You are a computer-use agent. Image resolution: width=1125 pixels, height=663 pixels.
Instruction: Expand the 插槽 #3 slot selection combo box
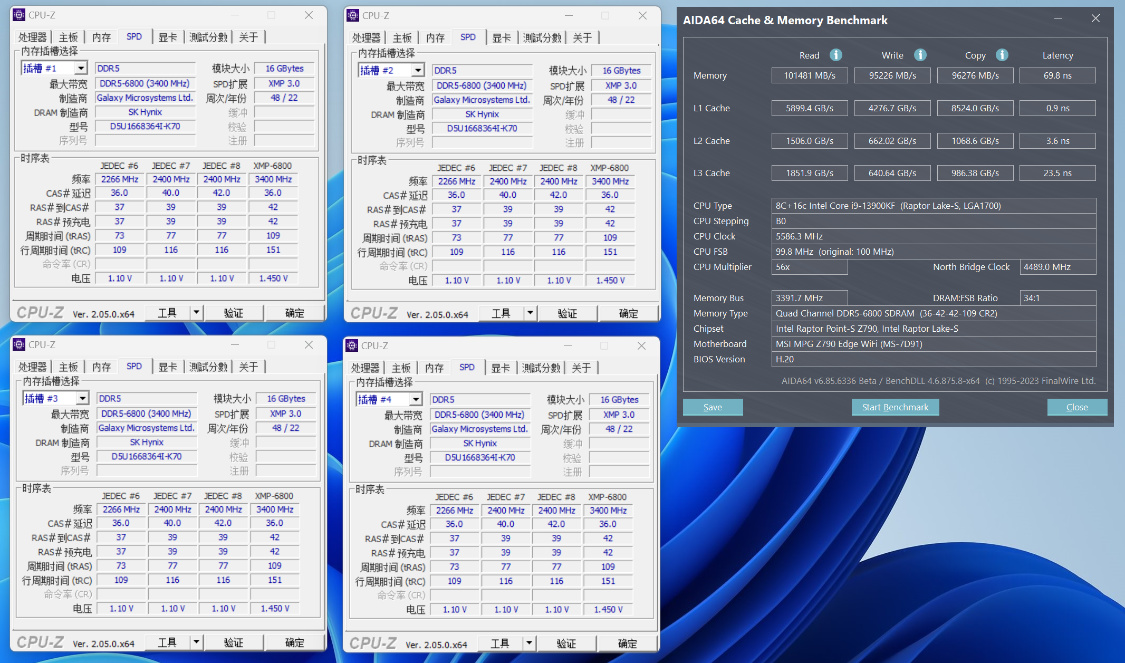tap(80, 399)
